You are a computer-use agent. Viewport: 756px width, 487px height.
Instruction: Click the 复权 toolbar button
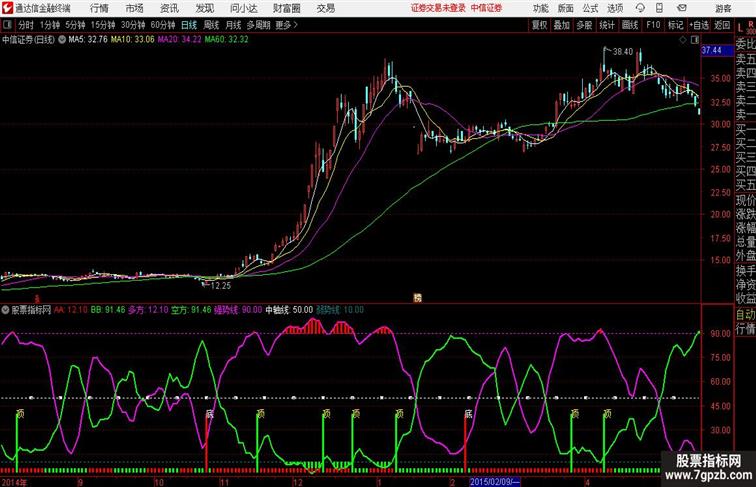539,25
